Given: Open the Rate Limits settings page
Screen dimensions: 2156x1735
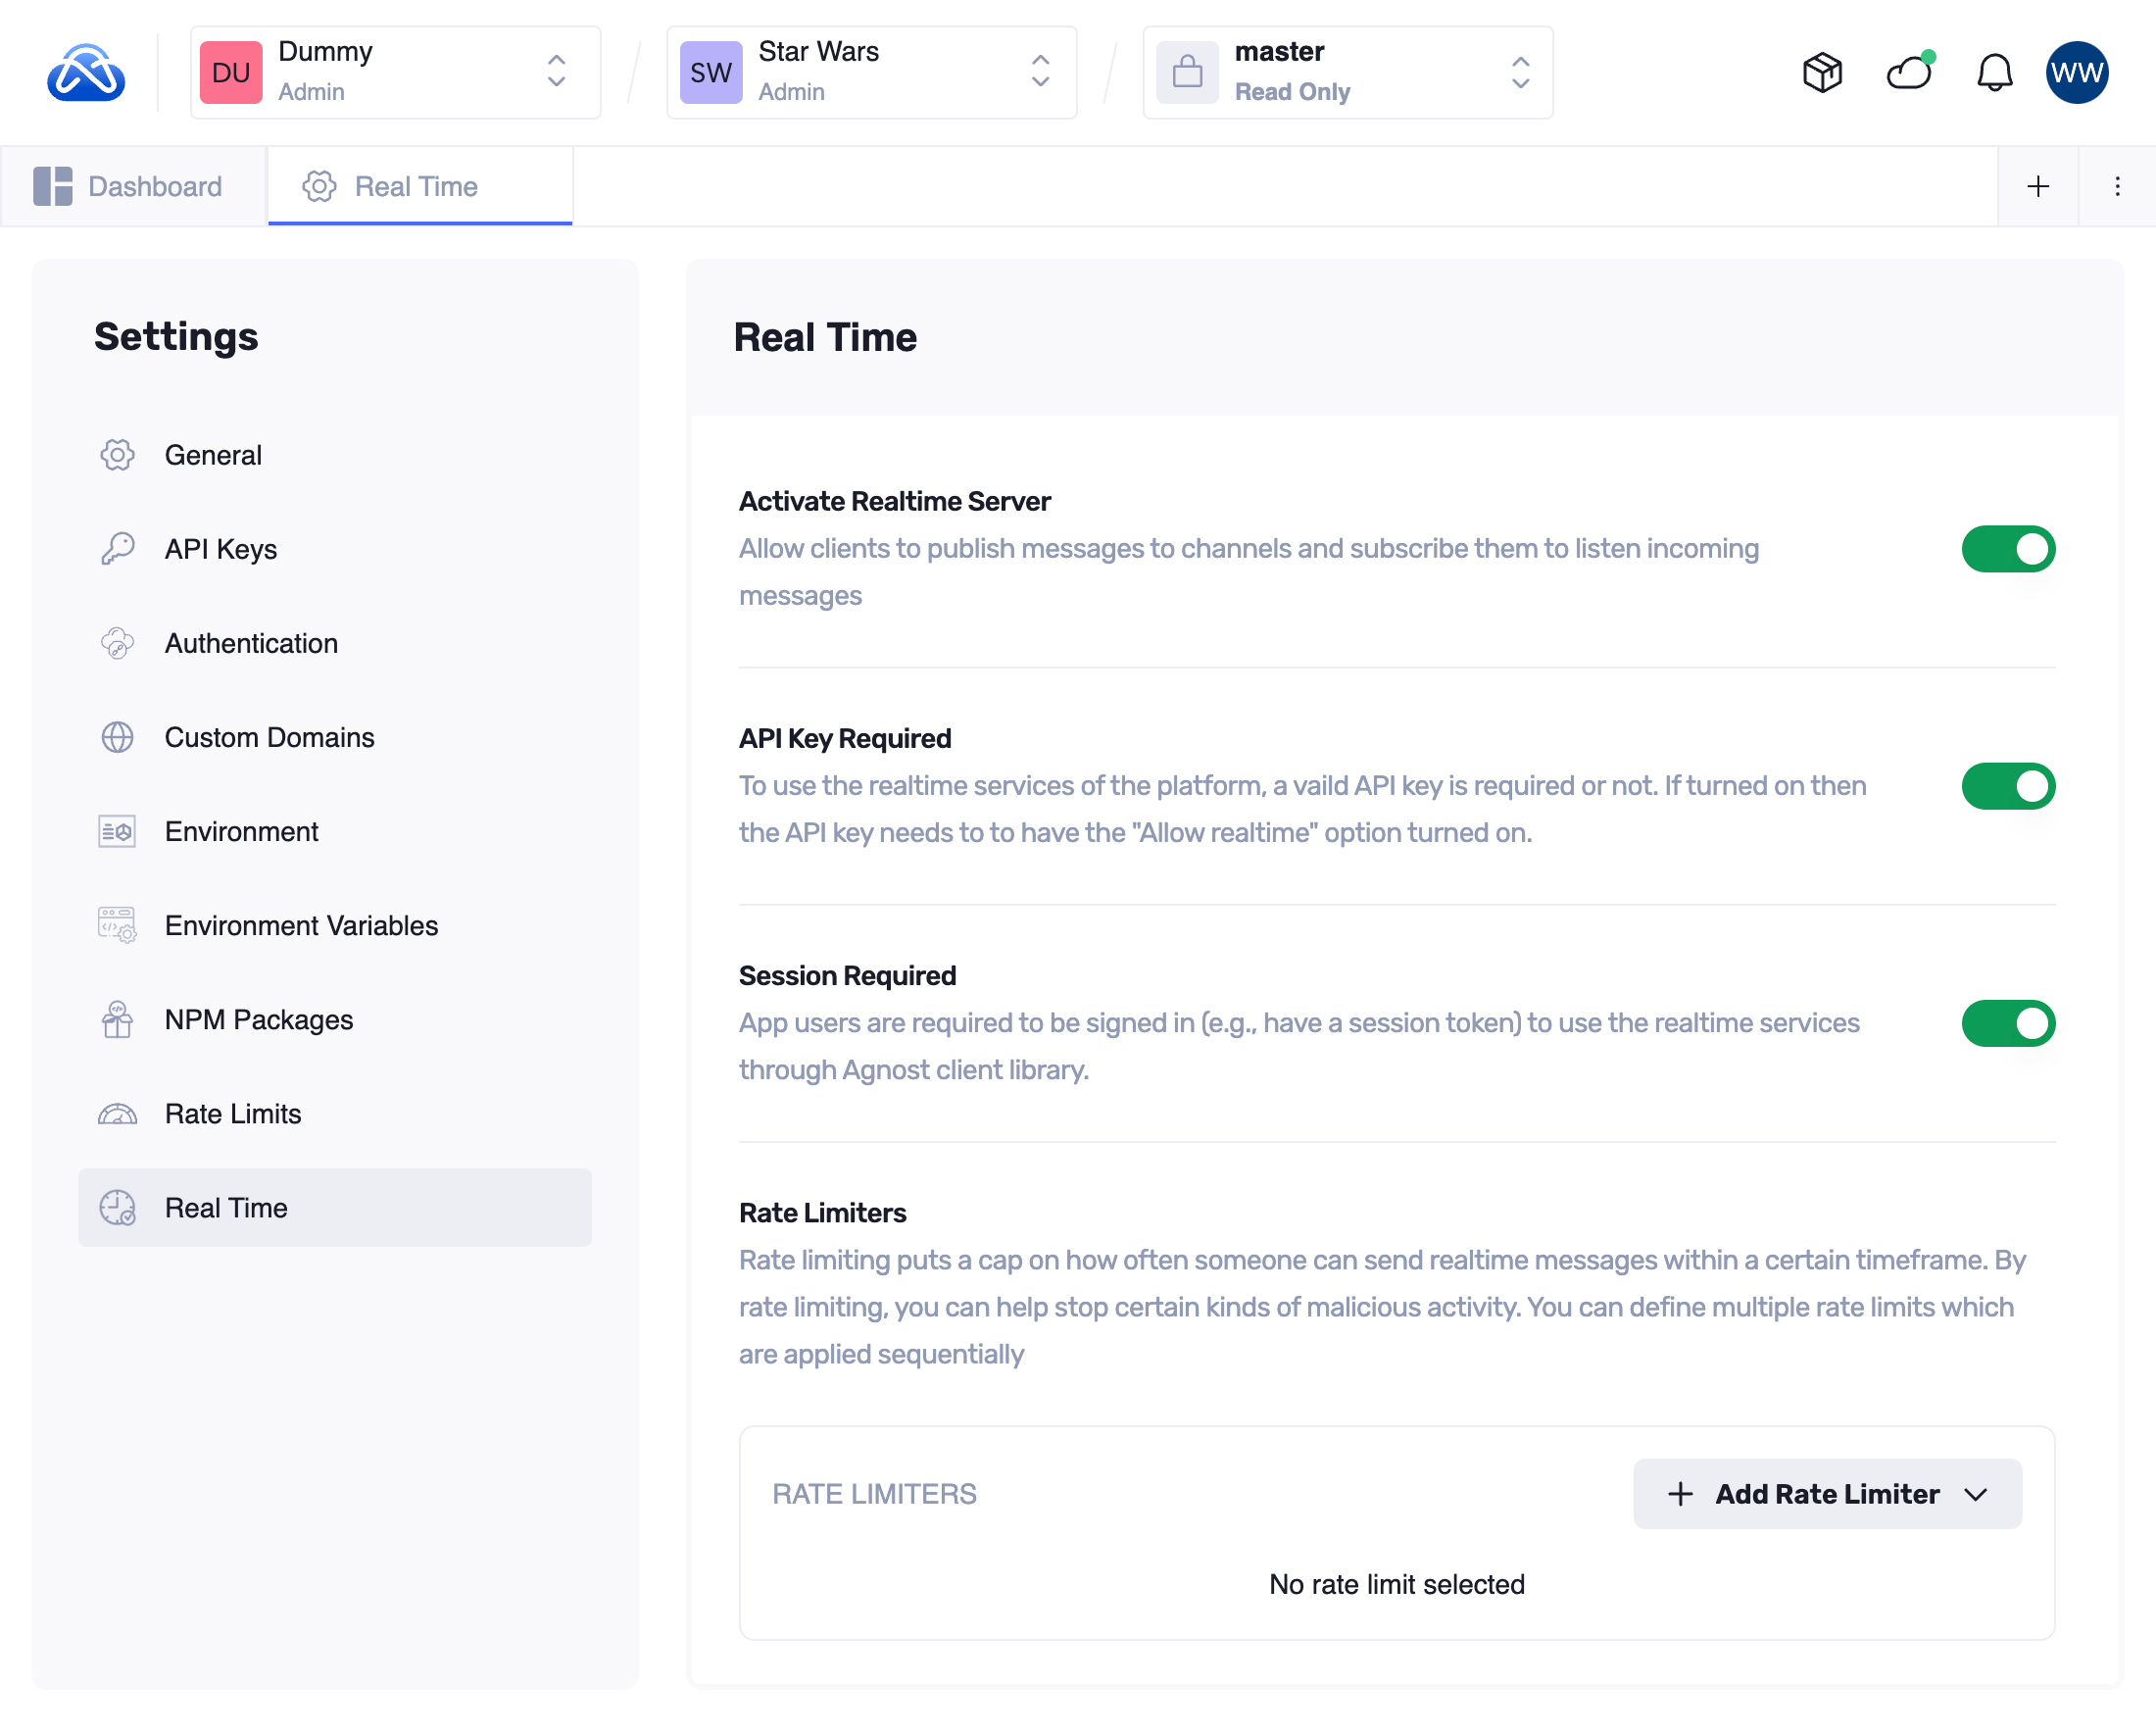Looking at the screenshot, I should (x=232, y=1113).
